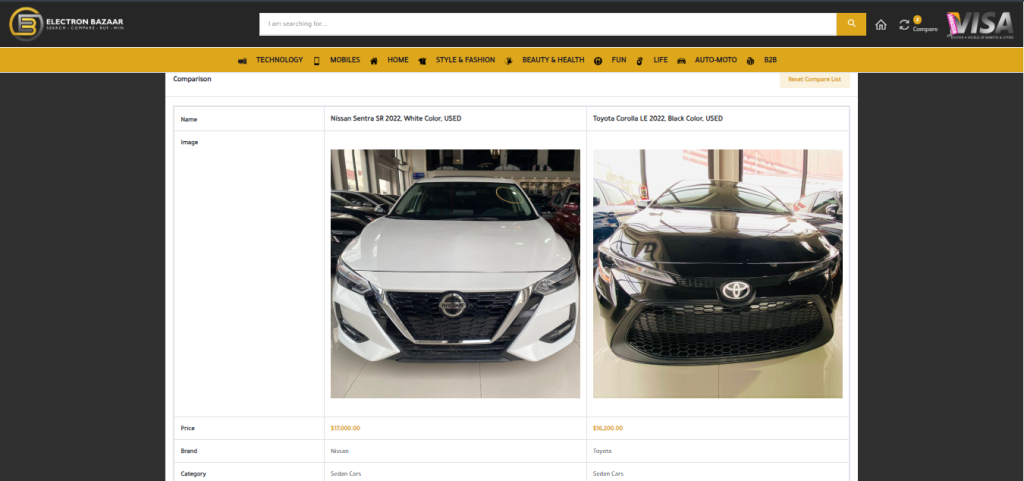Click the orange search magnifier button
The height and width of the screenshot is (481, 1024).
[850, 24]
